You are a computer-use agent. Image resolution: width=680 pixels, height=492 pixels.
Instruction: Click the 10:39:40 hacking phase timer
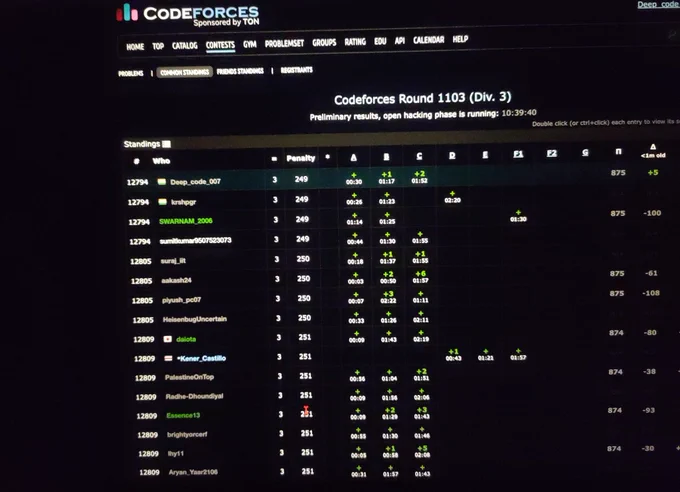(x=519, y=113)
